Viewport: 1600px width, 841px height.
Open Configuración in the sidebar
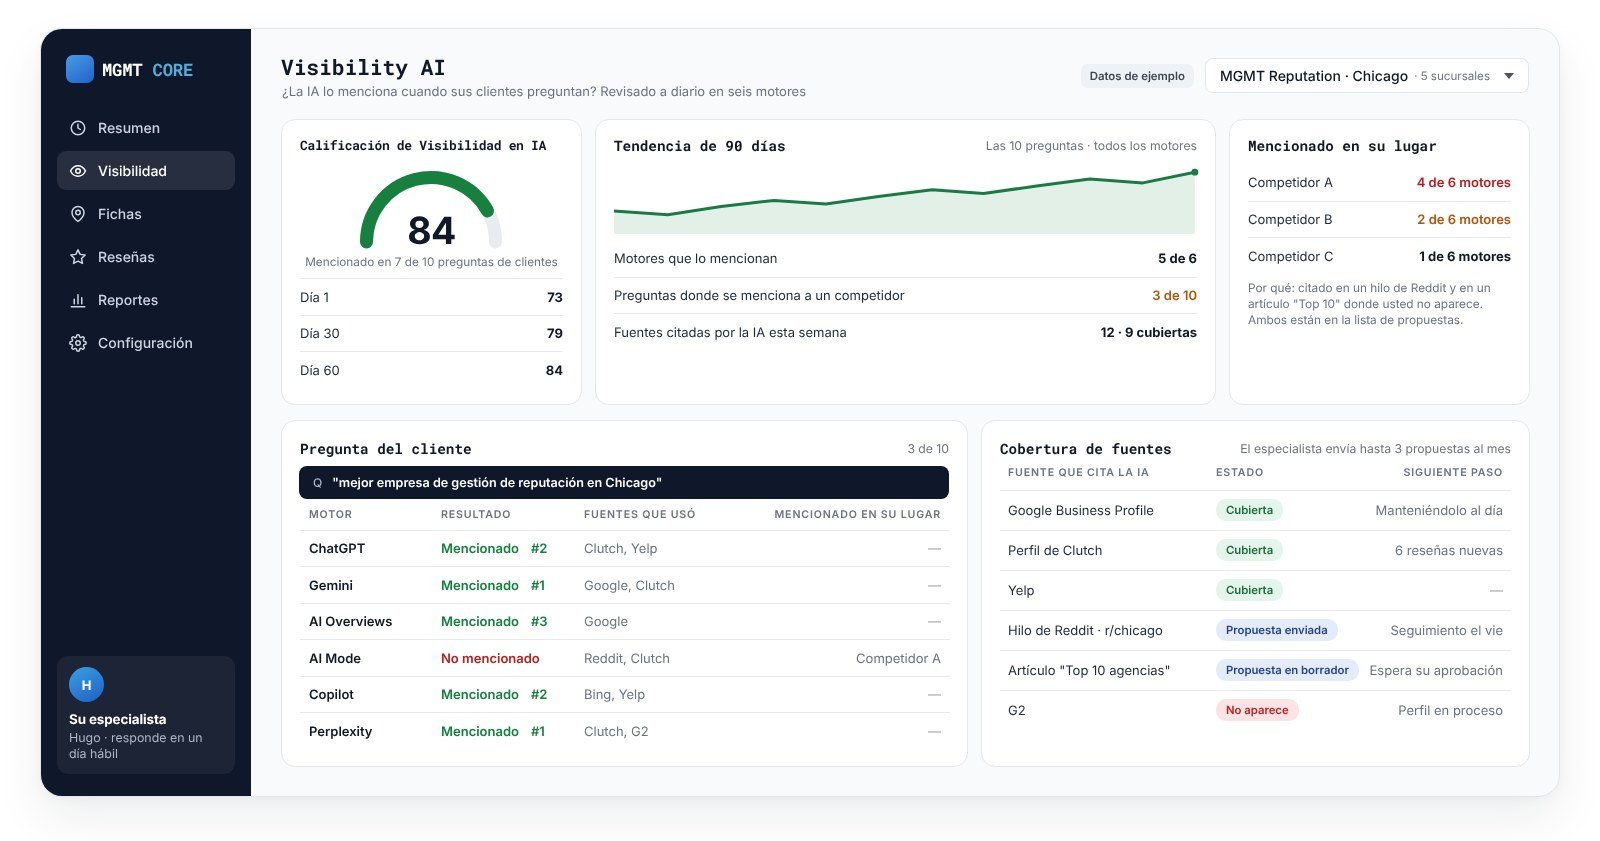coord(146,343)
